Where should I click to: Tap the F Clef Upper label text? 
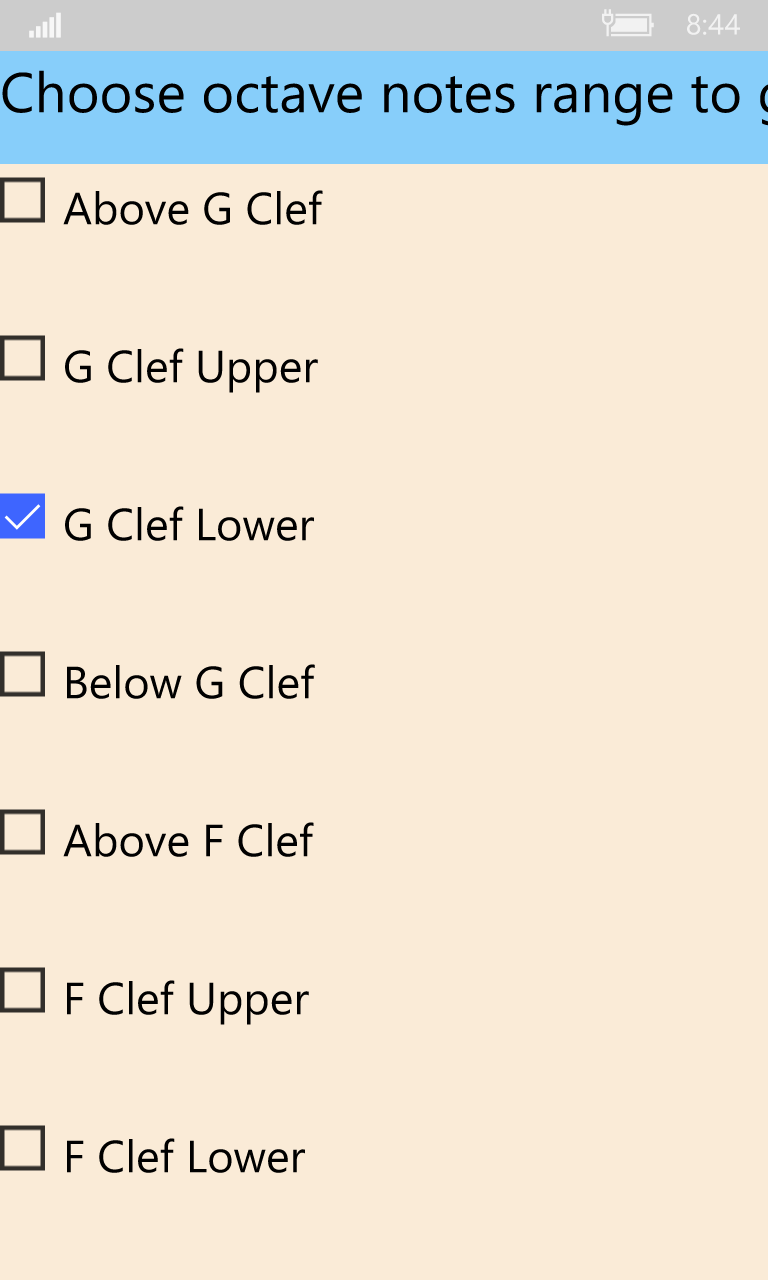pyautogui.click(x=186, y=1000)
